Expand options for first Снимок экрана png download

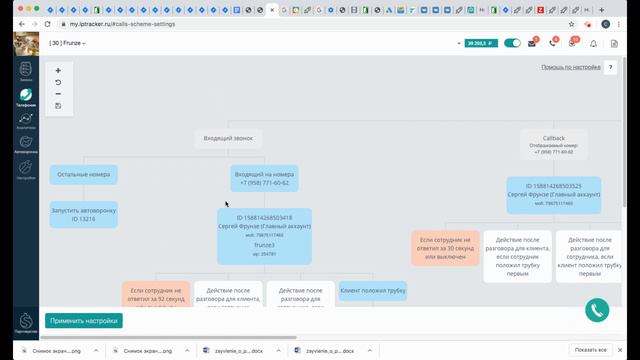[96, 351]
